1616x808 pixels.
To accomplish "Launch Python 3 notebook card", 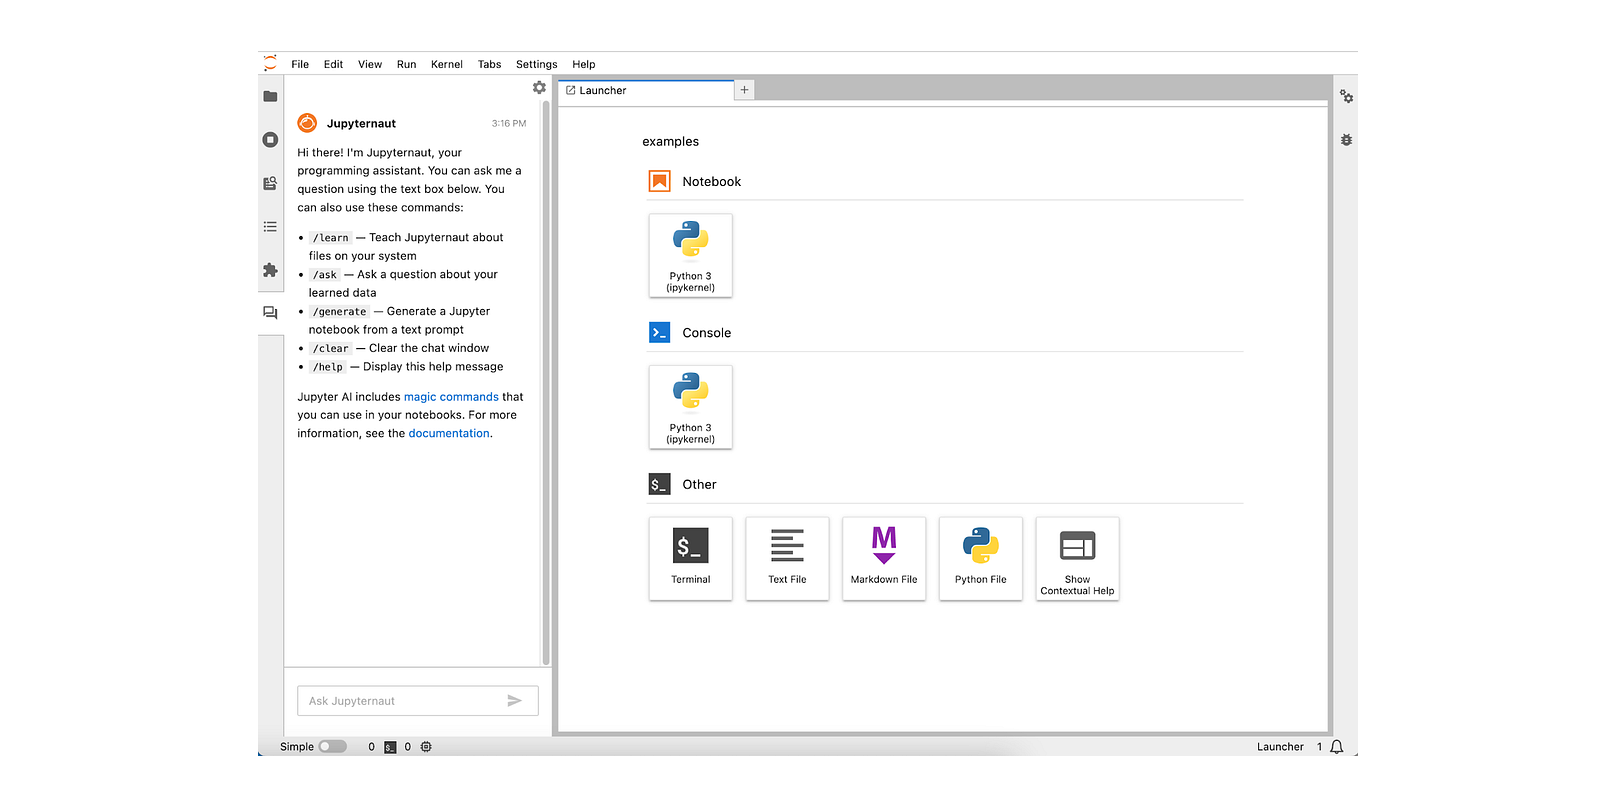I will [691, 255].
